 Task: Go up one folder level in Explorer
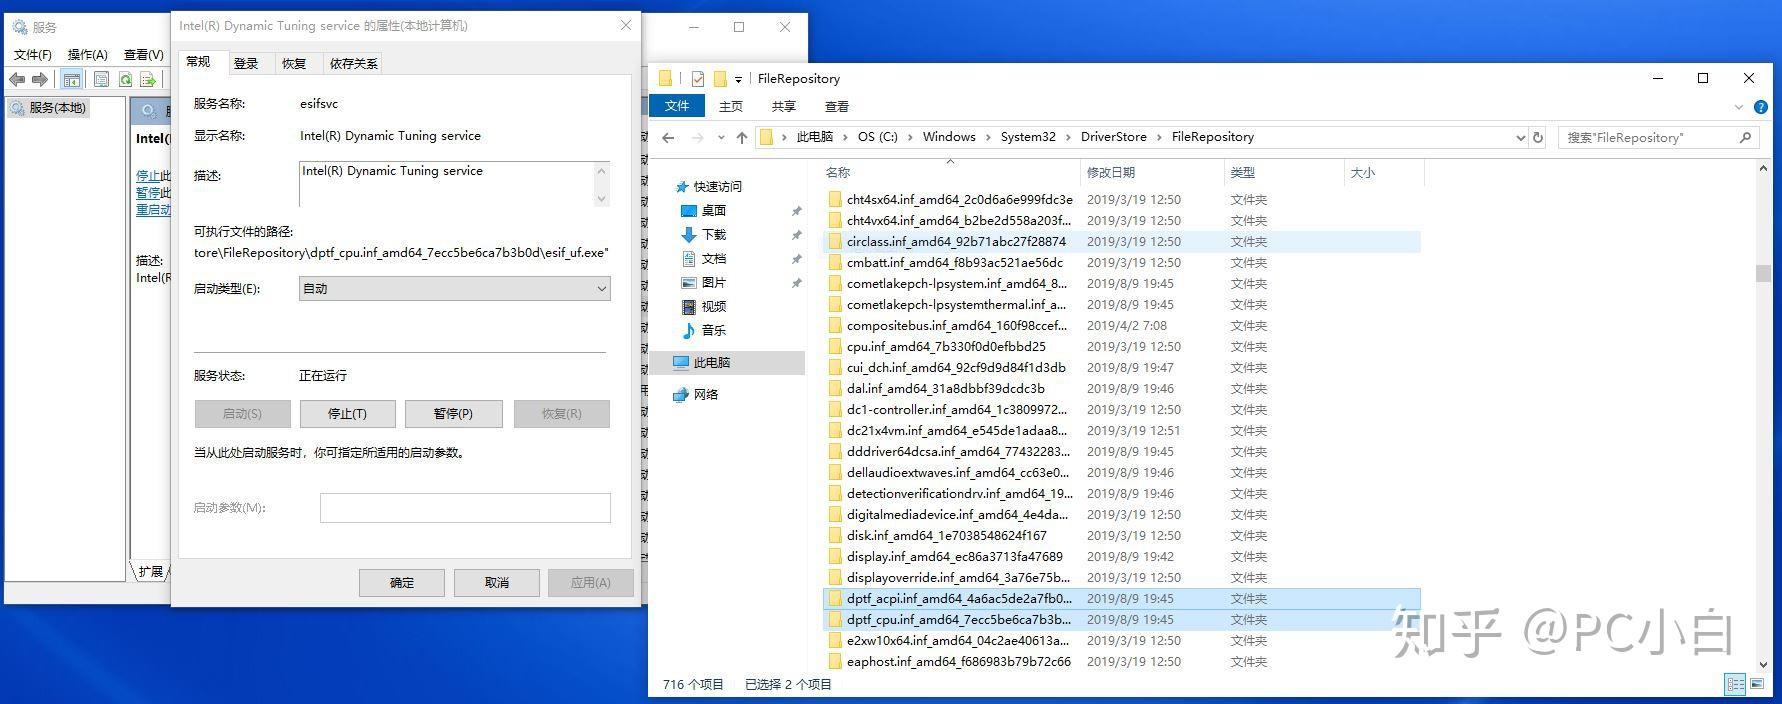pyautogui.click(x=741, y=137)
